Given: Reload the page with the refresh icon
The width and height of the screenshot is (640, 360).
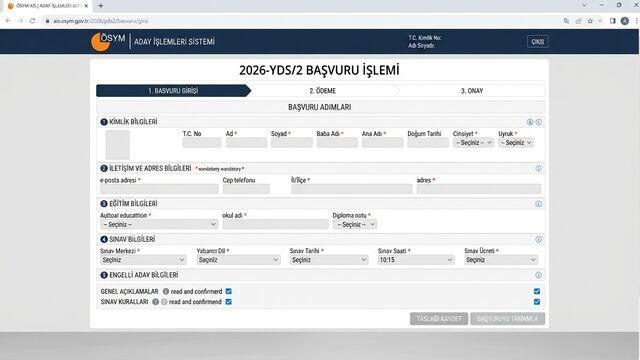Looking at the screenshot, I should (x=32, y=21).
